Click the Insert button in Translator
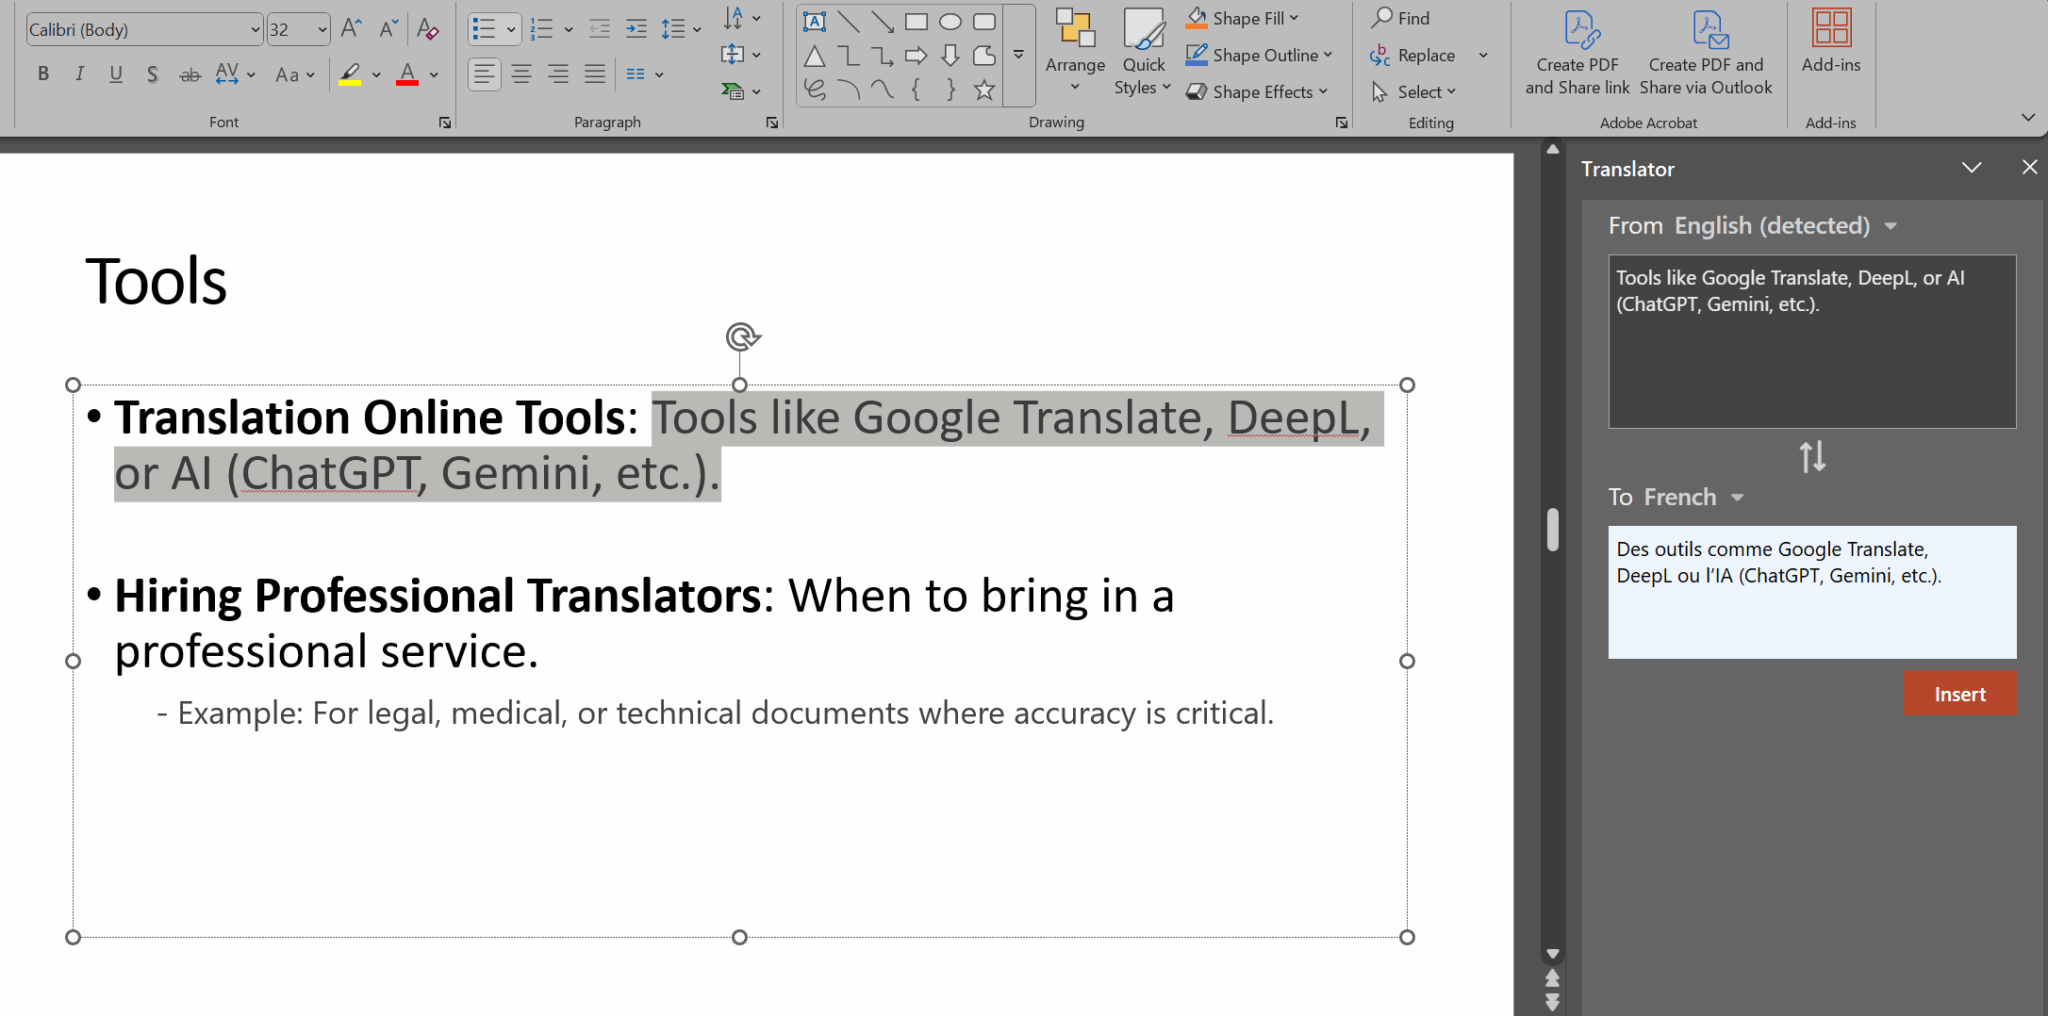 [x=1959, y=693]
